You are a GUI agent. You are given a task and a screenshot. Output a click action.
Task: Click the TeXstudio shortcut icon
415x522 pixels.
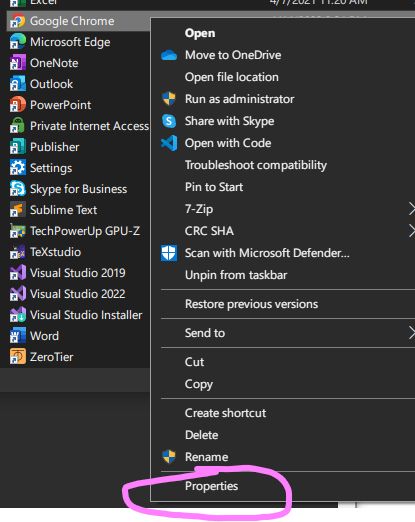pos(18,252)
